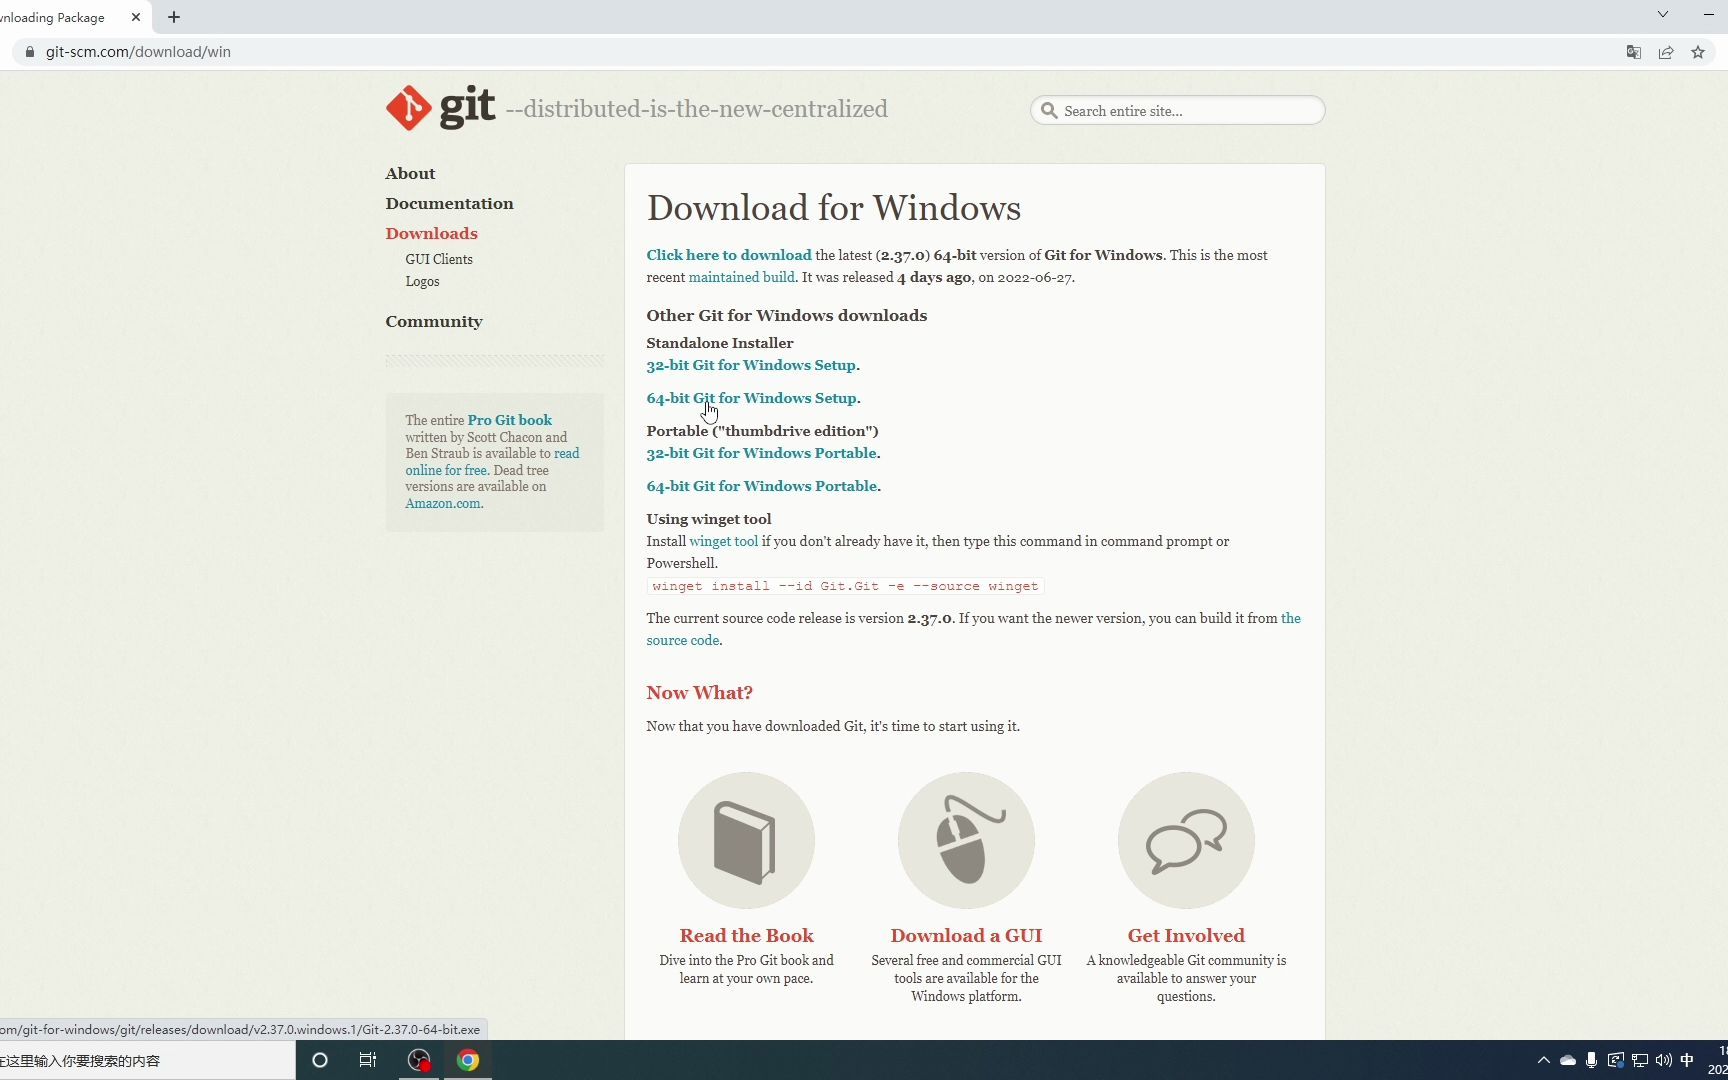Click the winget install command text
This screenshot has width=1728, height=1080.
coord(845,586)
